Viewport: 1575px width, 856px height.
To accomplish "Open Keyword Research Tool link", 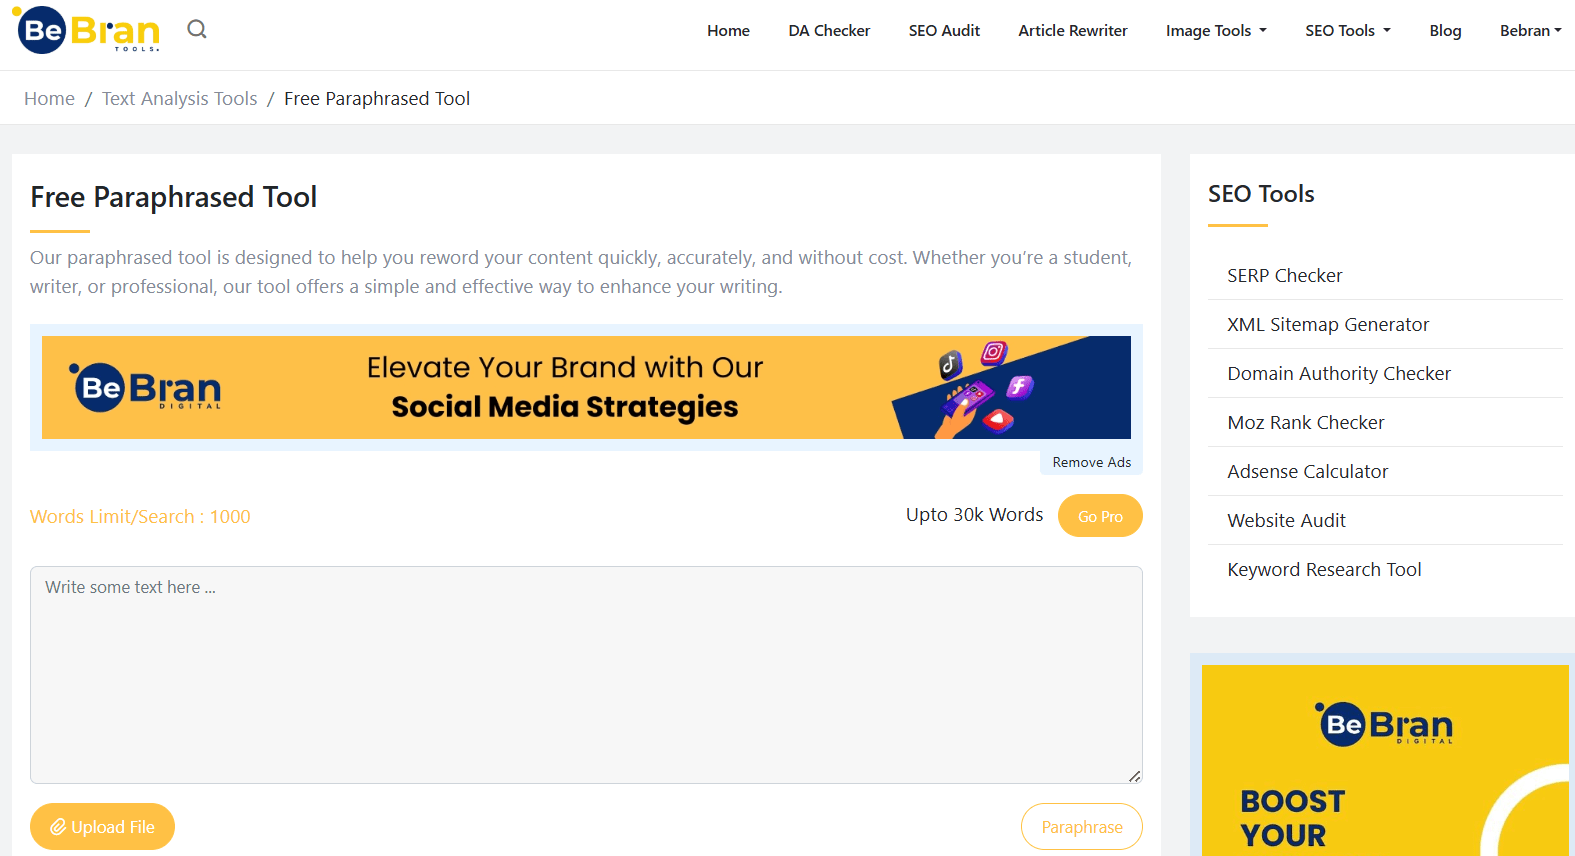I will [1324, 569].
